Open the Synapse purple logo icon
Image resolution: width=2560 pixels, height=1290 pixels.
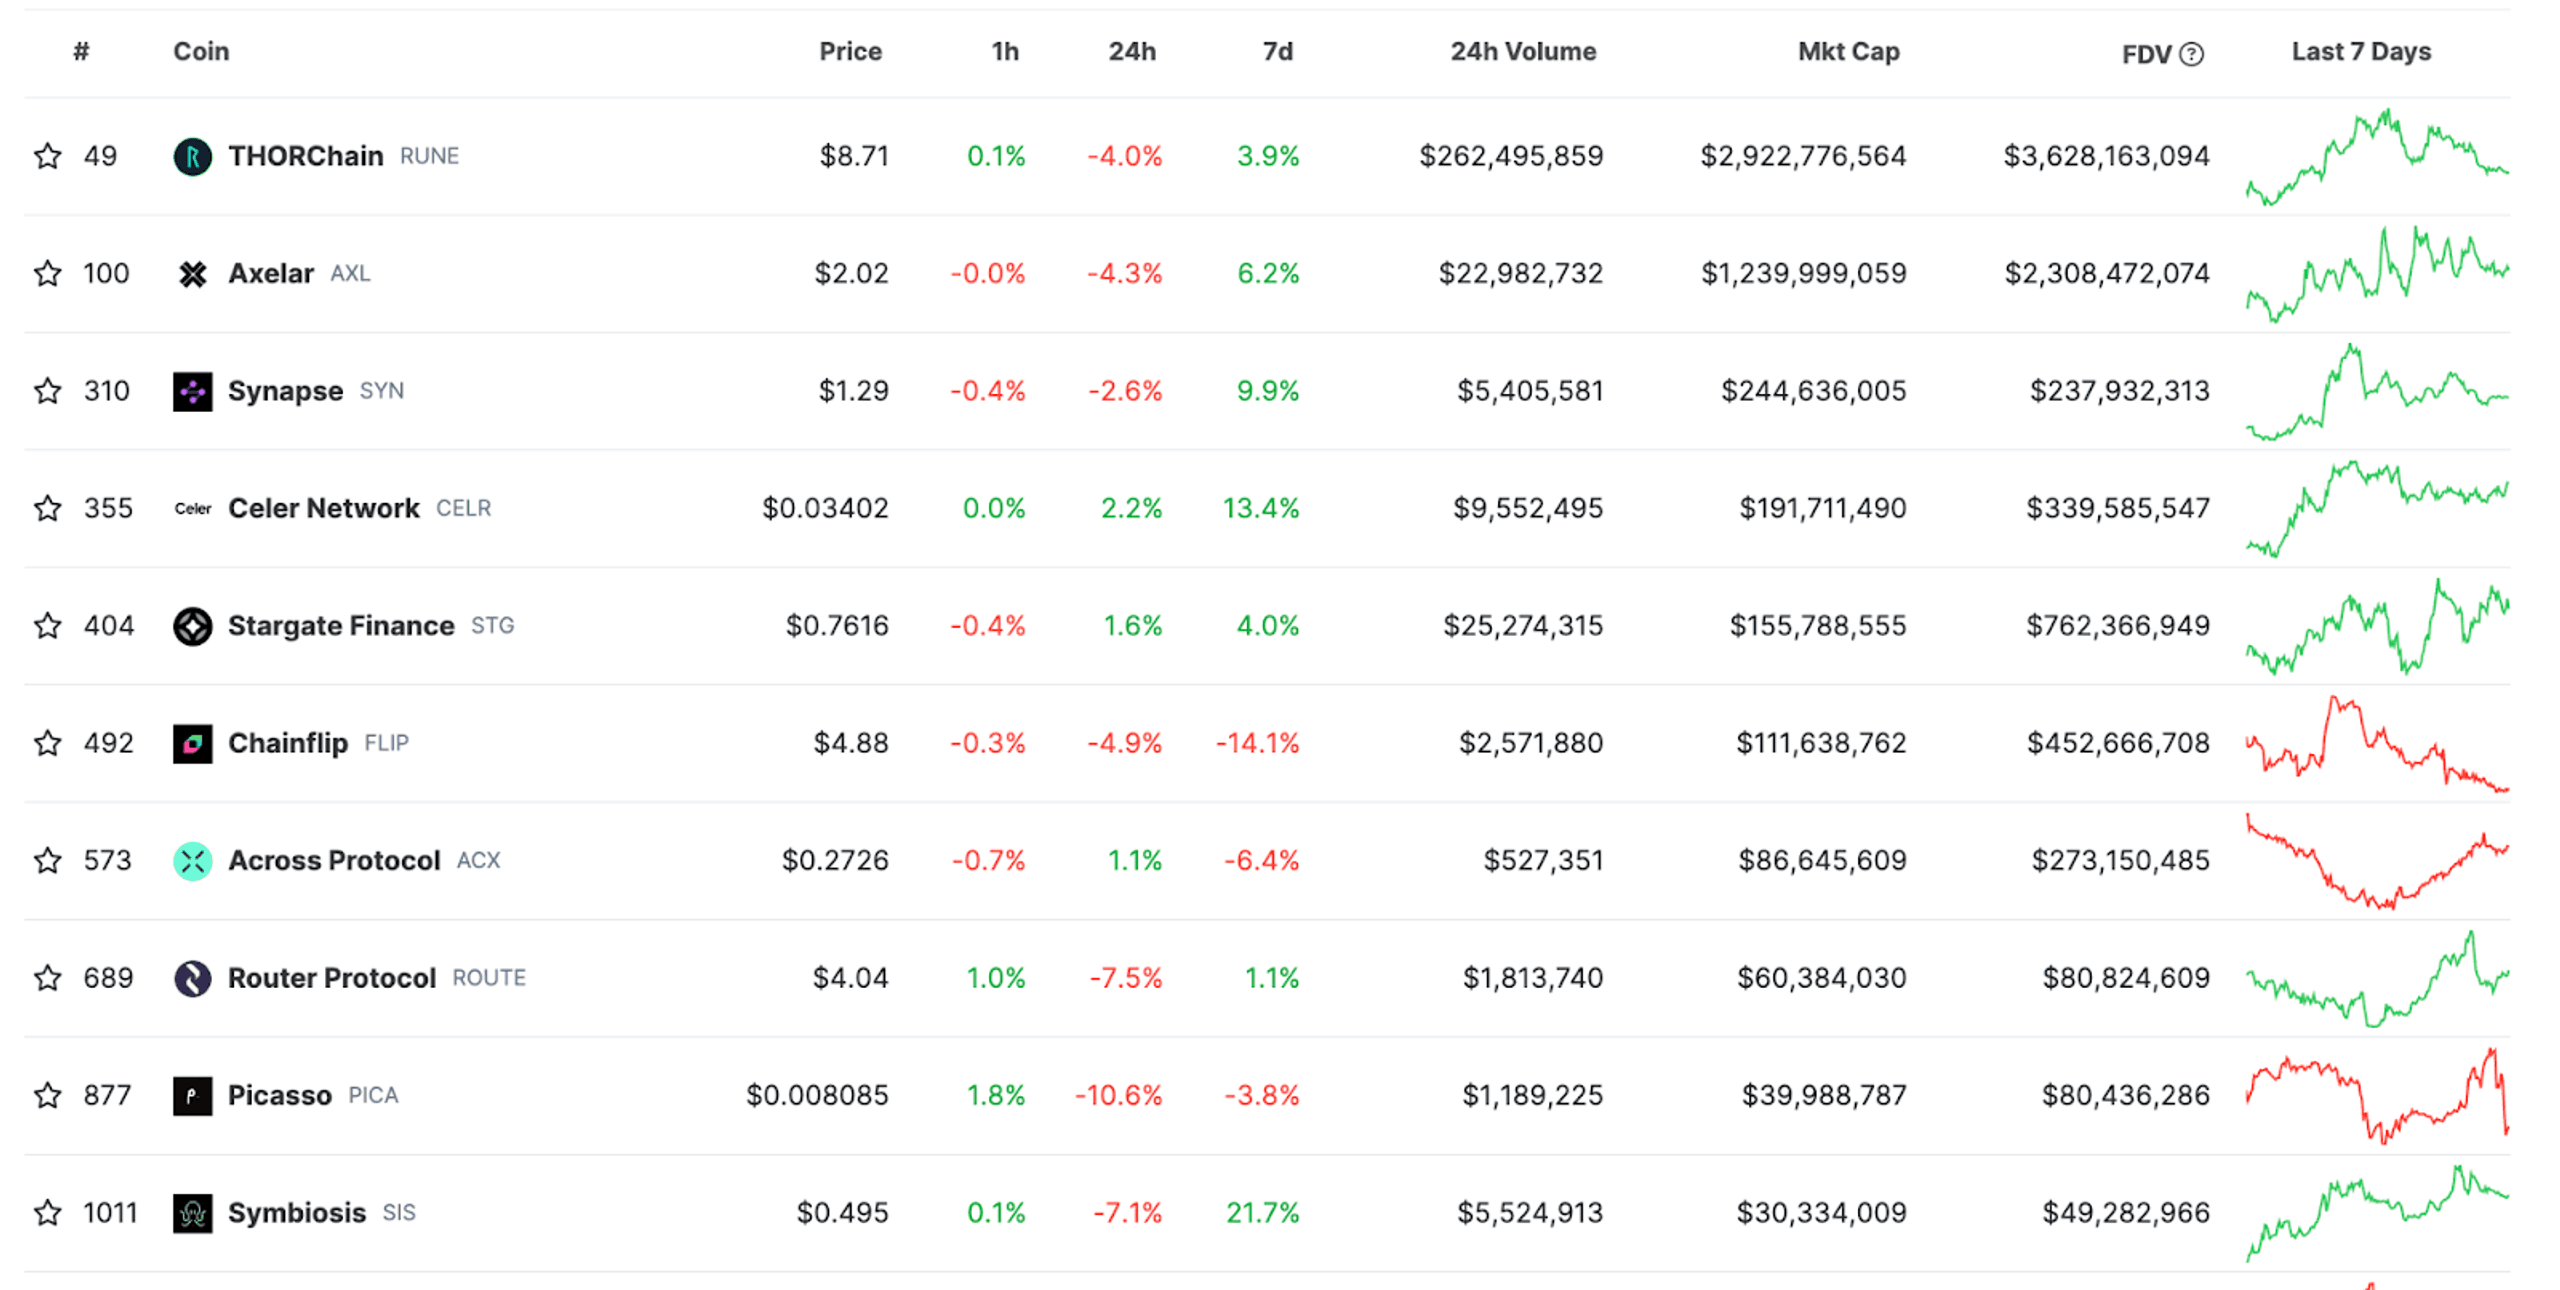(192, 391)
